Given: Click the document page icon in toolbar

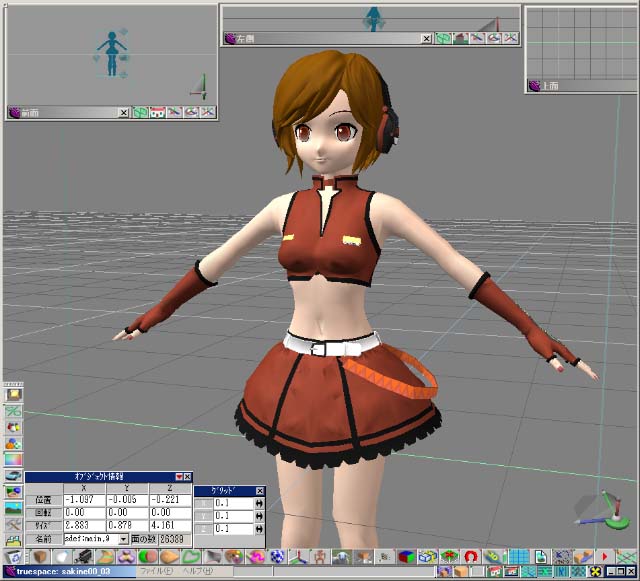Looking at the screenshot, I should pos(541,557).
